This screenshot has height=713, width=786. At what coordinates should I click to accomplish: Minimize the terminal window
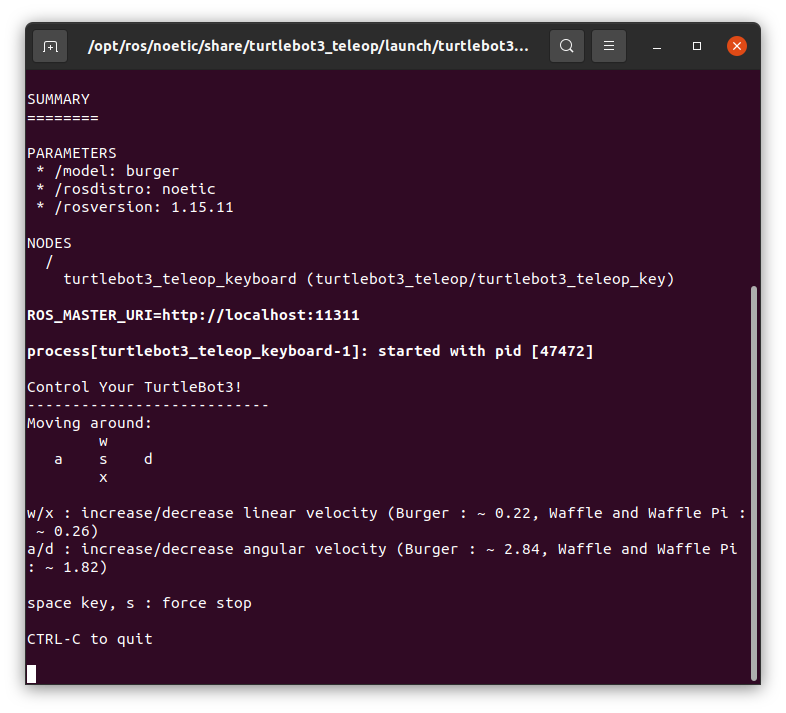click(x=657, y=46)
